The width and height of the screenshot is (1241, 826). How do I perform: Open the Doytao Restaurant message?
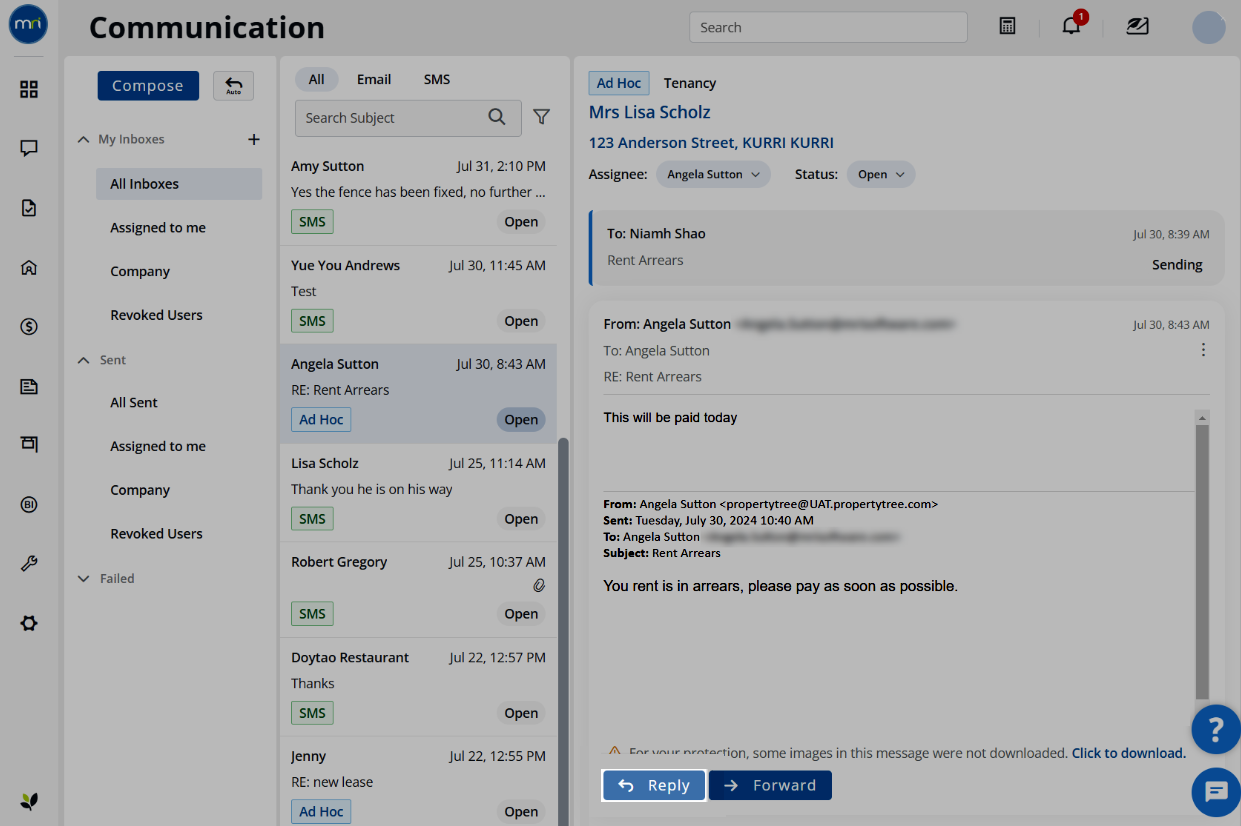tap(418, 687)
